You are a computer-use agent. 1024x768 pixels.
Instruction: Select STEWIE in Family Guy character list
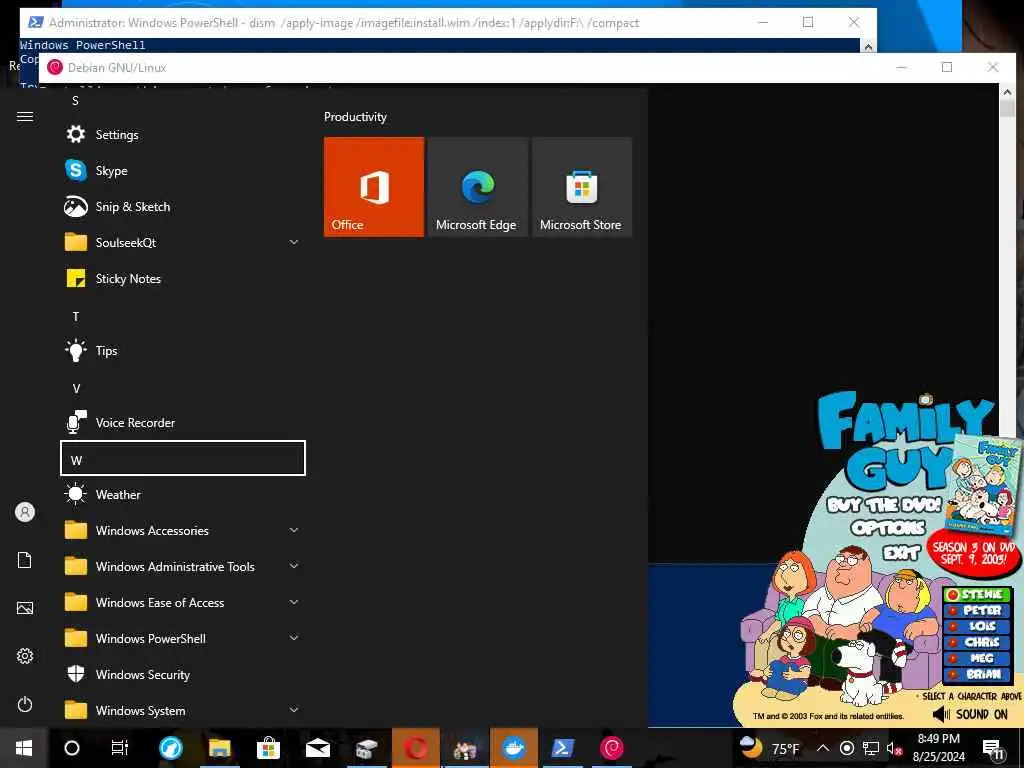point(978,594)
